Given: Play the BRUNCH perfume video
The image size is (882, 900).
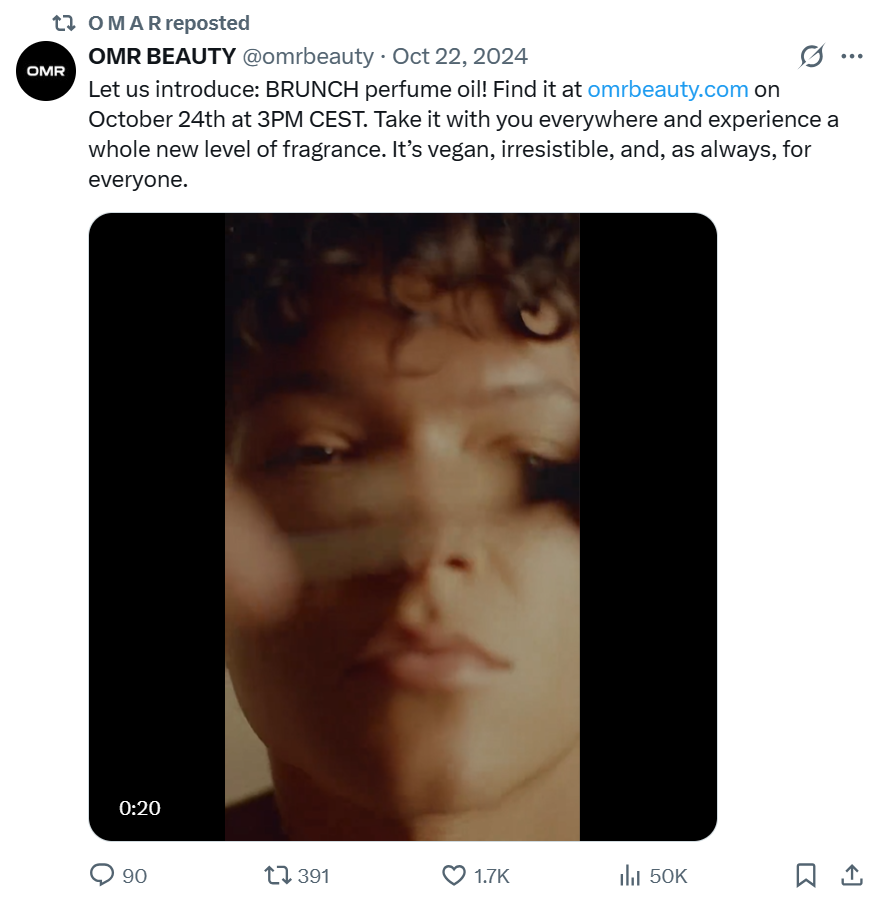Looking at the screenshot, I should tap(402, 526).
